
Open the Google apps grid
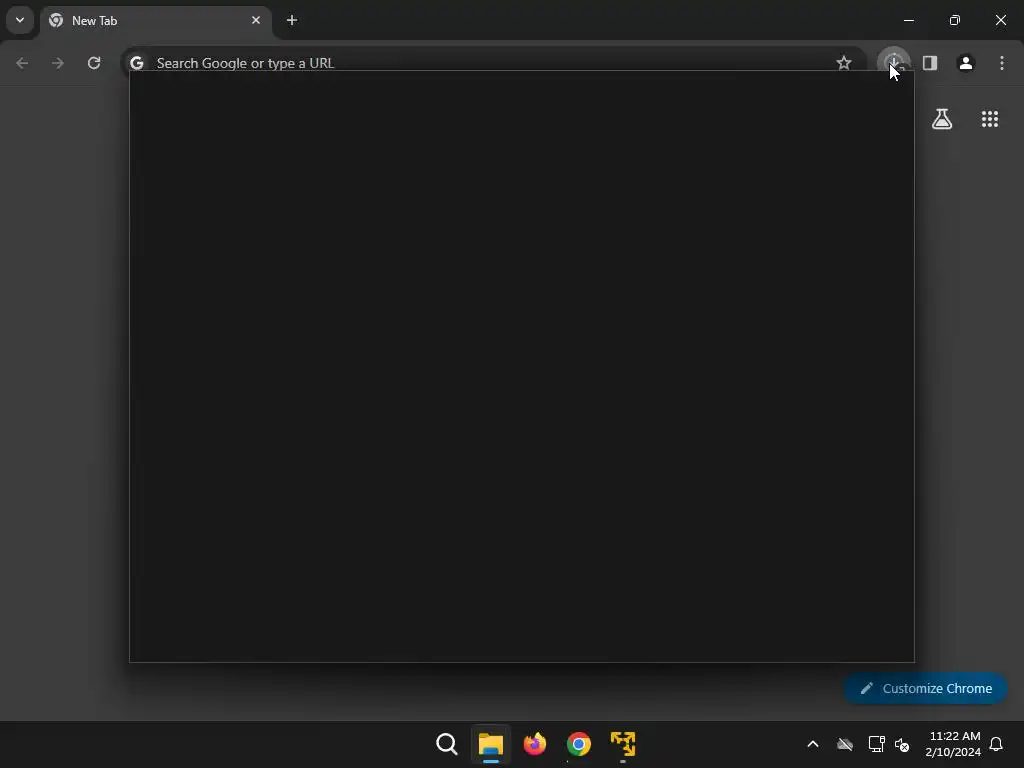[990, 119]
